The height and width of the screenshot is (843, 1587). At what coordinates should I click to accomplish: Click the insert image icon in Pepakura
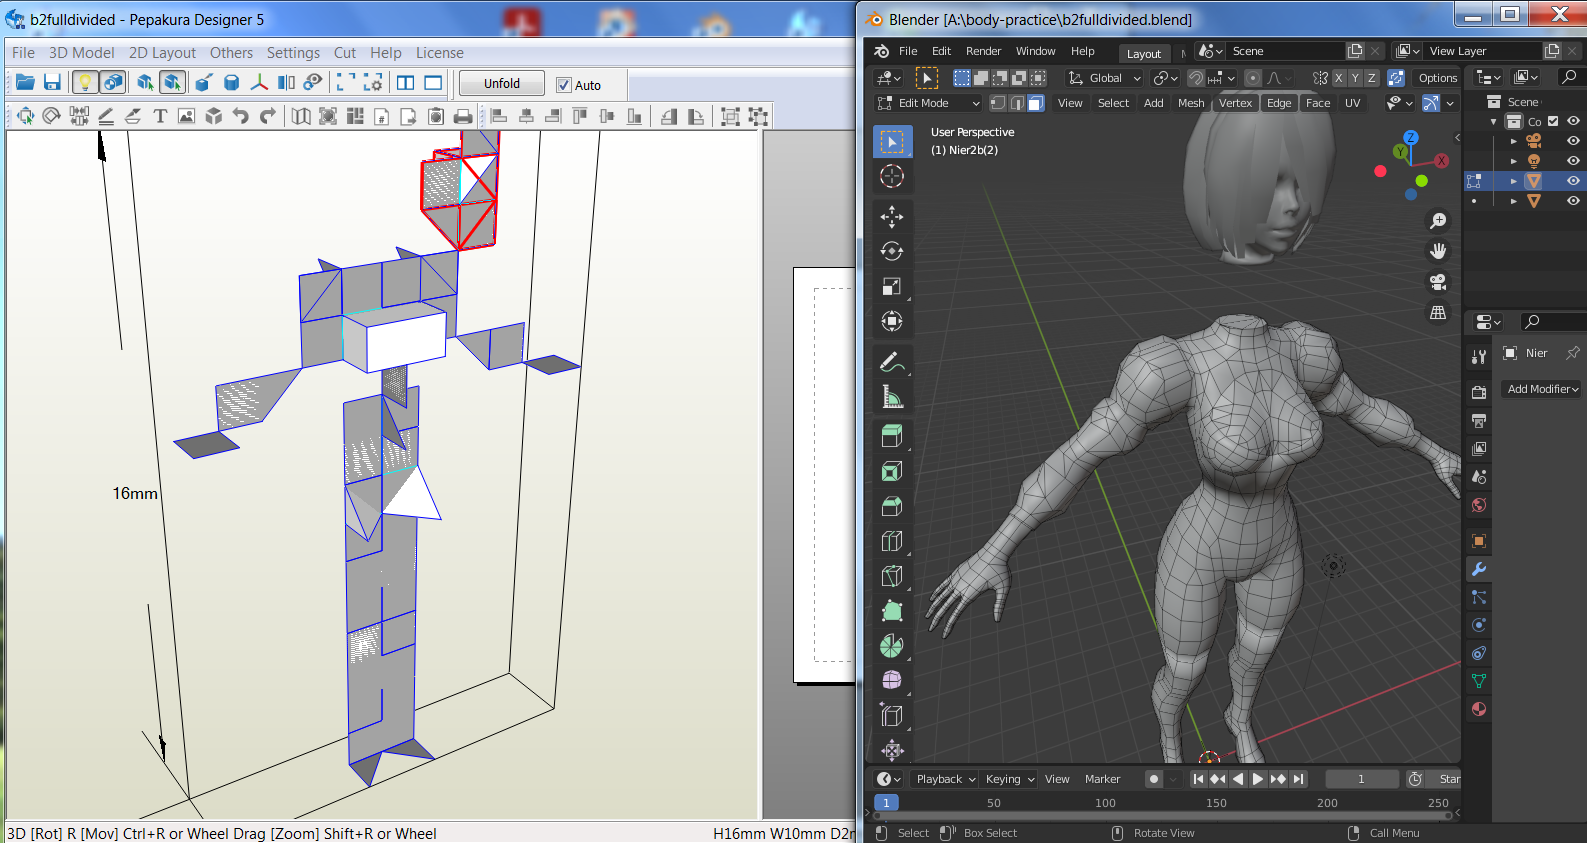click(186, 117)
